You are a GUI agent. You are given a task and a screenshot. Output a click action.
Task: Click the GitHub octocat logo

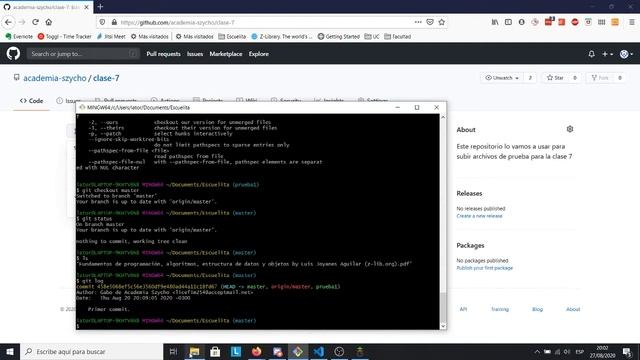(x=13, y=54)
